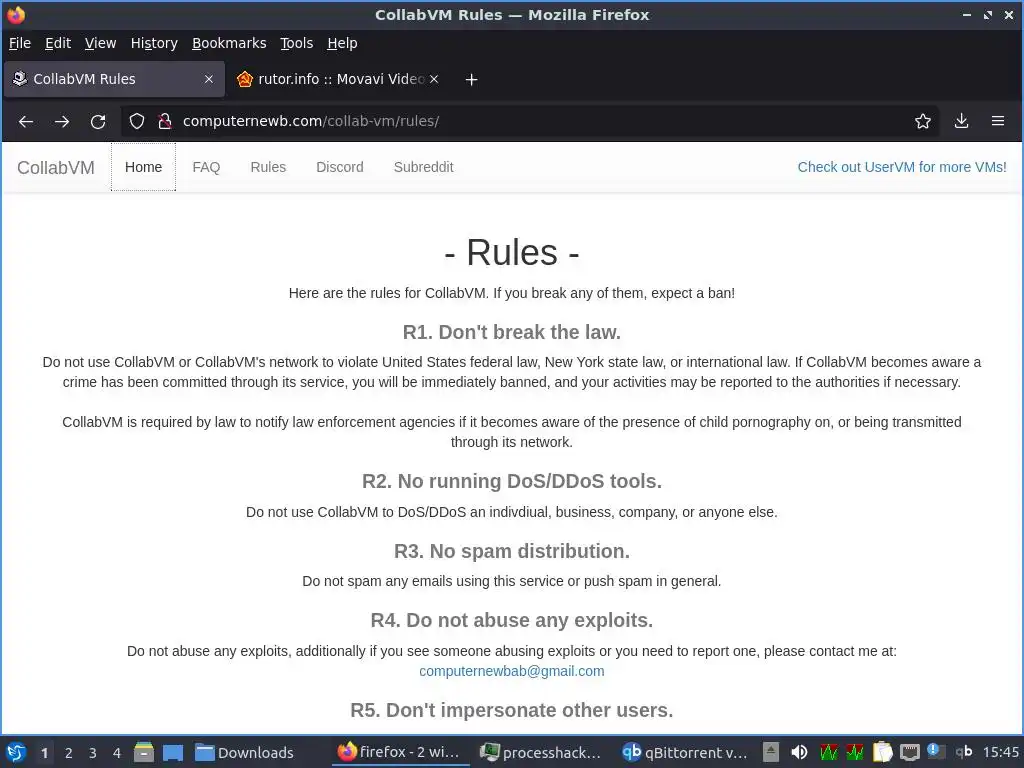Open the system start menu in the taskbar
Image resolution: width=1024 pixels, height=768 pixels.
[x=16, y=752]
